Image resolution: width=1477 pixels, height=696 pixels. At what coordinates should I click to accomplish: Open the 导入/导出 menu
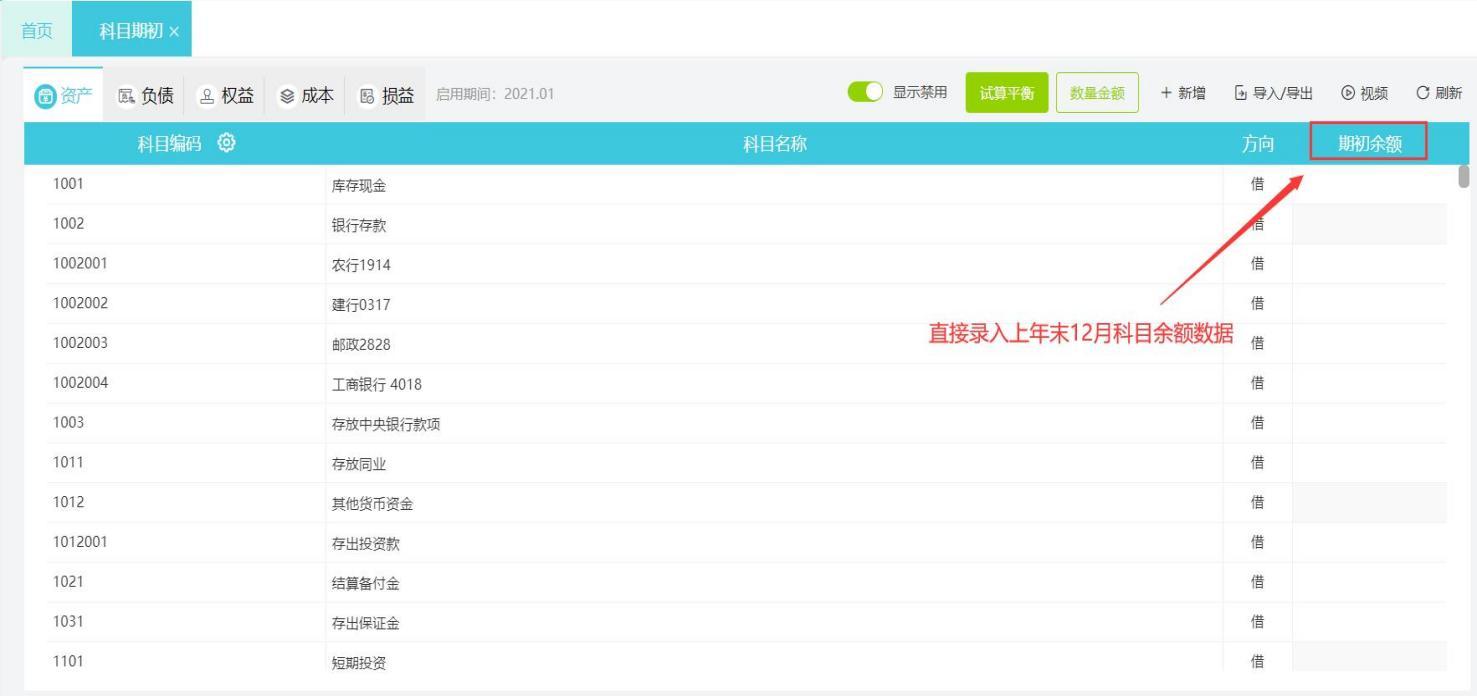(x=1273, y=93)
